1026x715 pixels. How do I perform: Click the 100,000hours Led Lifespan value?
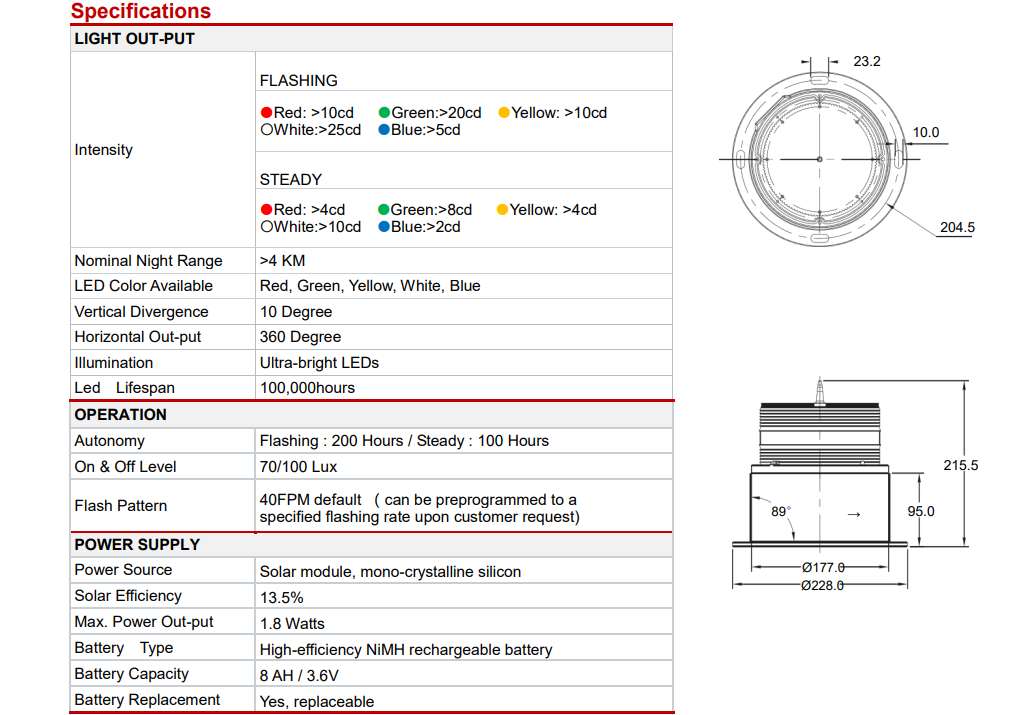[x=307, y=388]
